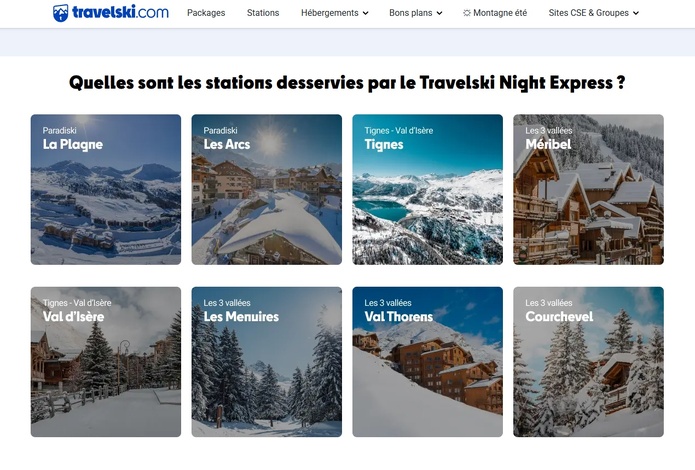Expand the Hébergements dropdown chevron
This screenshot has height=470, width=695.
pyautogui.click(x=366, y=13)
